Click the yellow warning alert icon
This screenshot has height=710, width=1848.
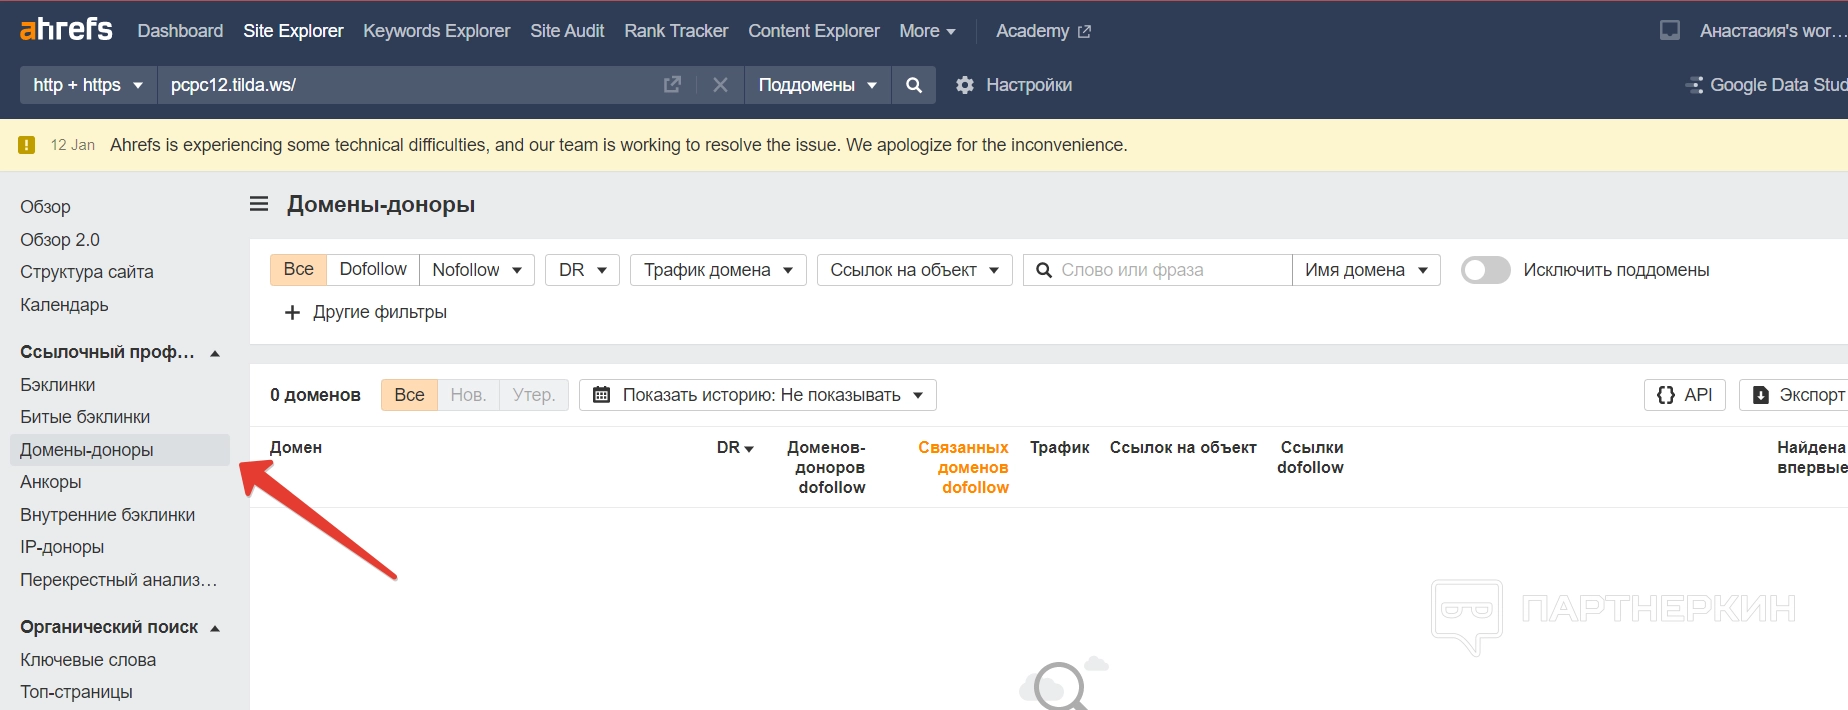[27, 145]
